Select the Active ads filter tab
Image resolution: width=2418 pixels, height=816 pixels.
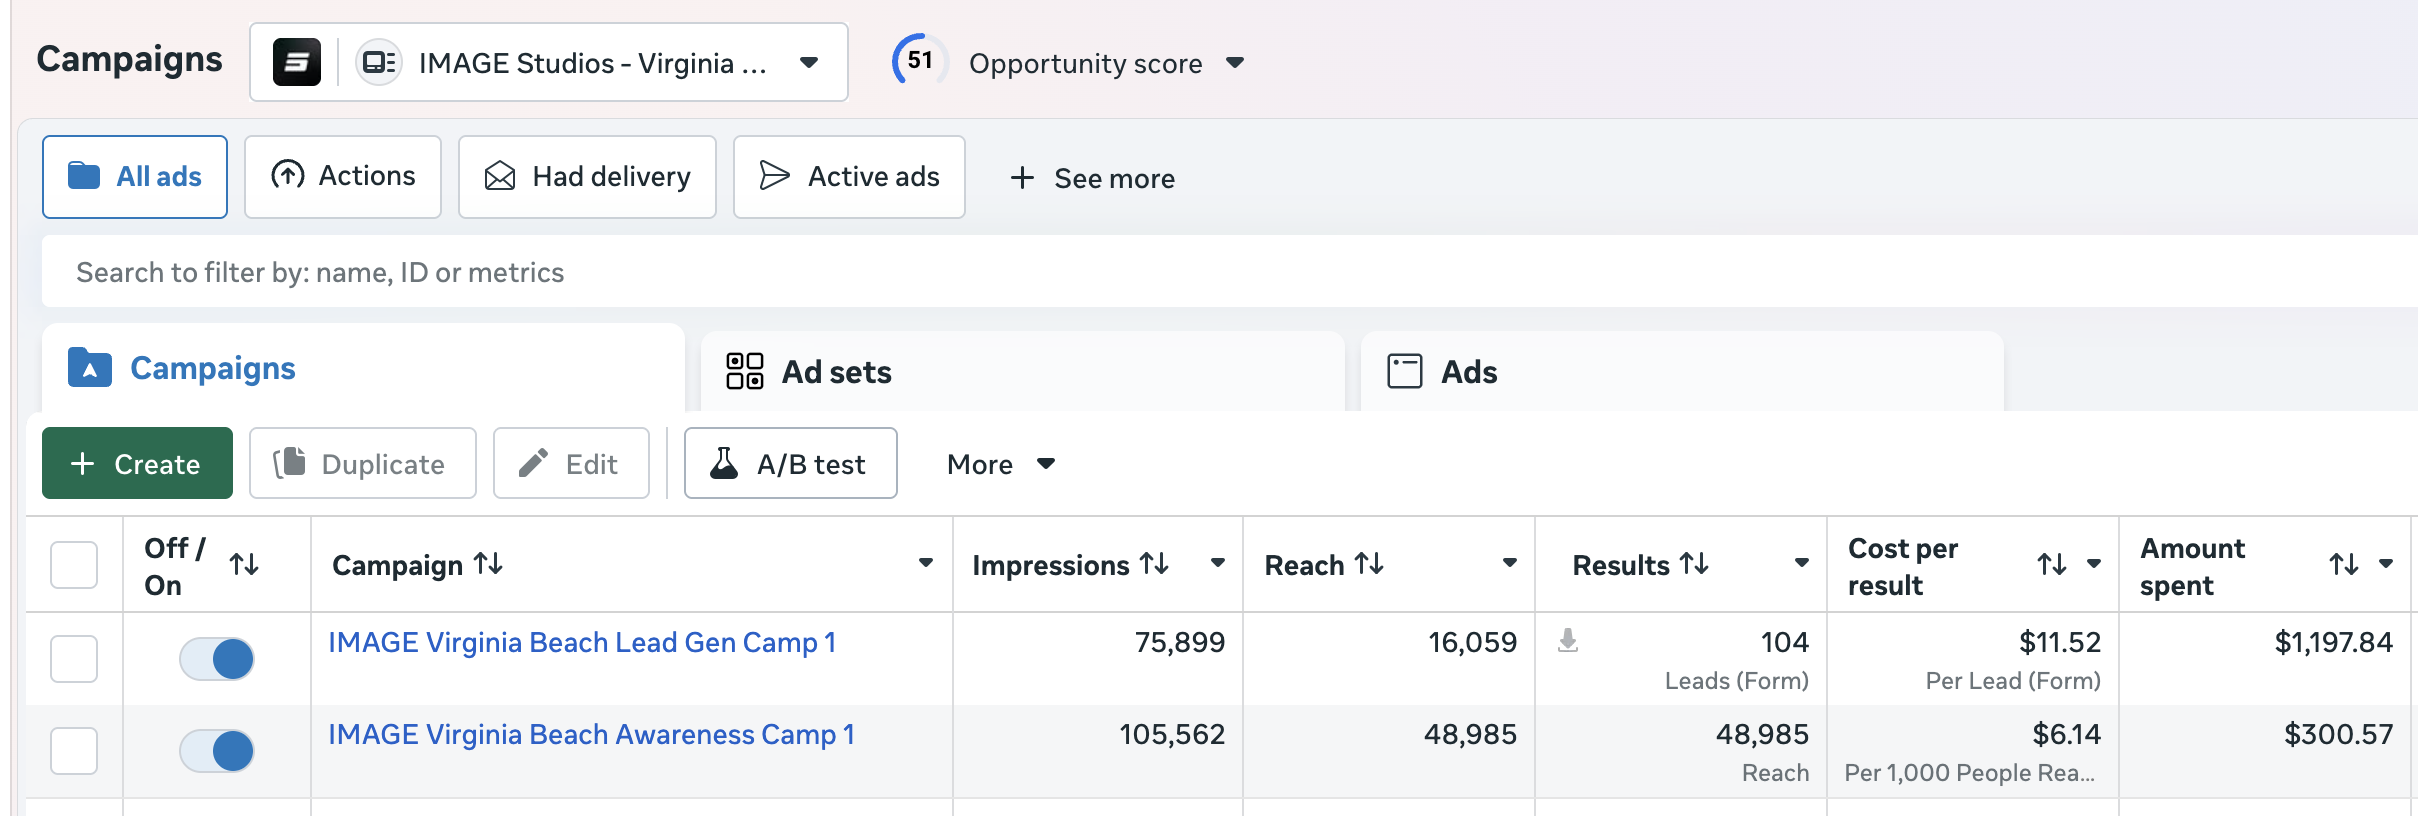pyautogui.click(x=849, y=177)
